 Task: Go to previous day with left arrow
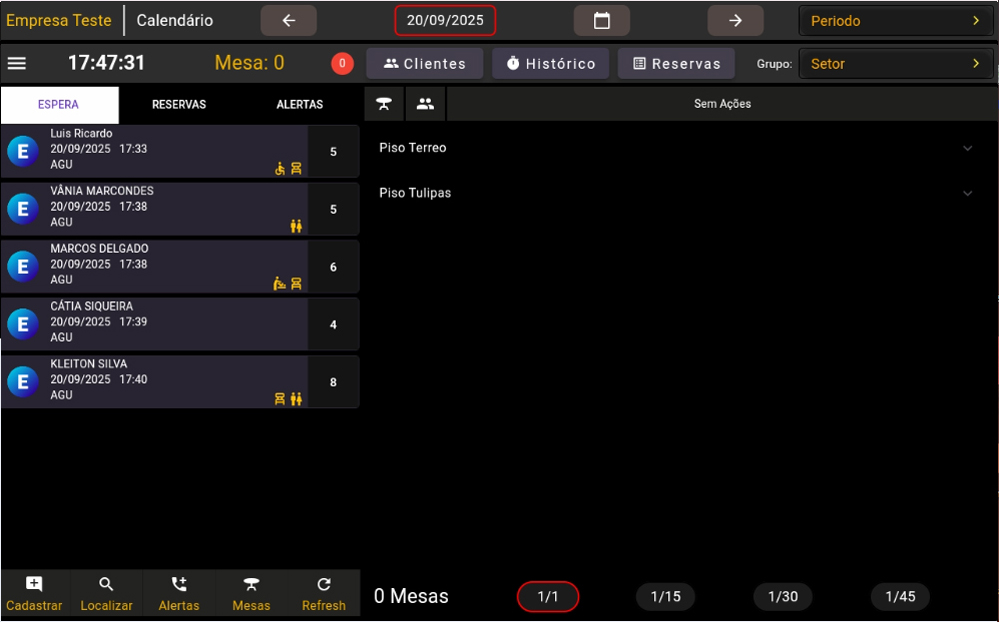[288, 21]
